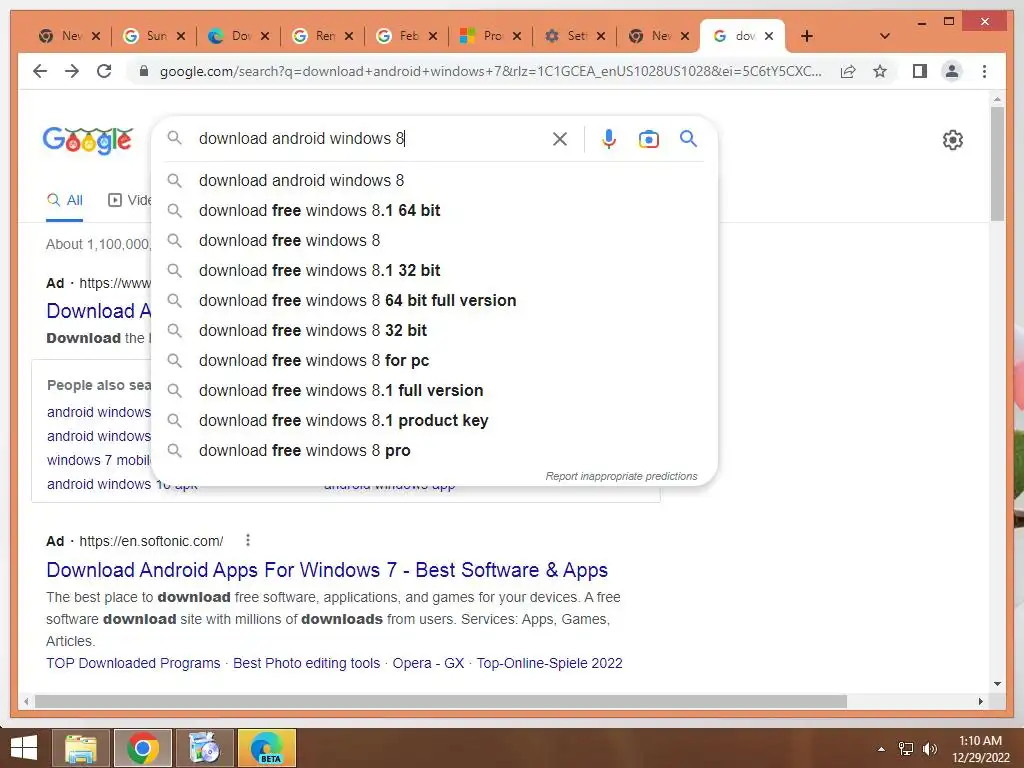Select suggestion 'download free windows 8 32 bit'
Screen dimensions: 1024x768
(434, 330)
